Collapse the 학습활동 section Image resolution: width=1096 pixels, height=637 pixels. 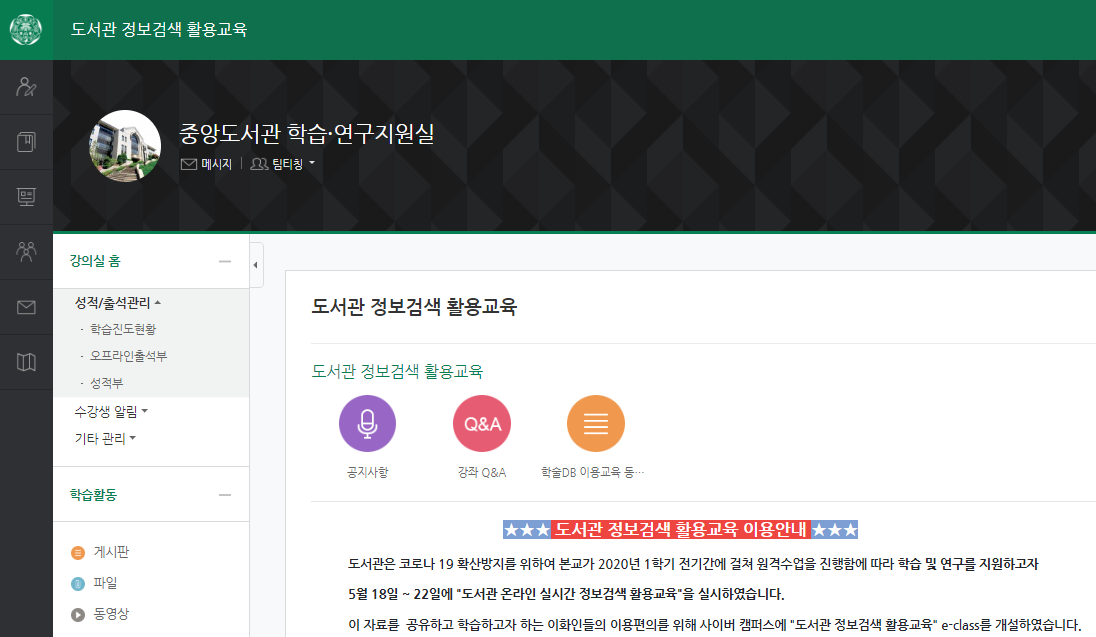[x=225, y=494]
